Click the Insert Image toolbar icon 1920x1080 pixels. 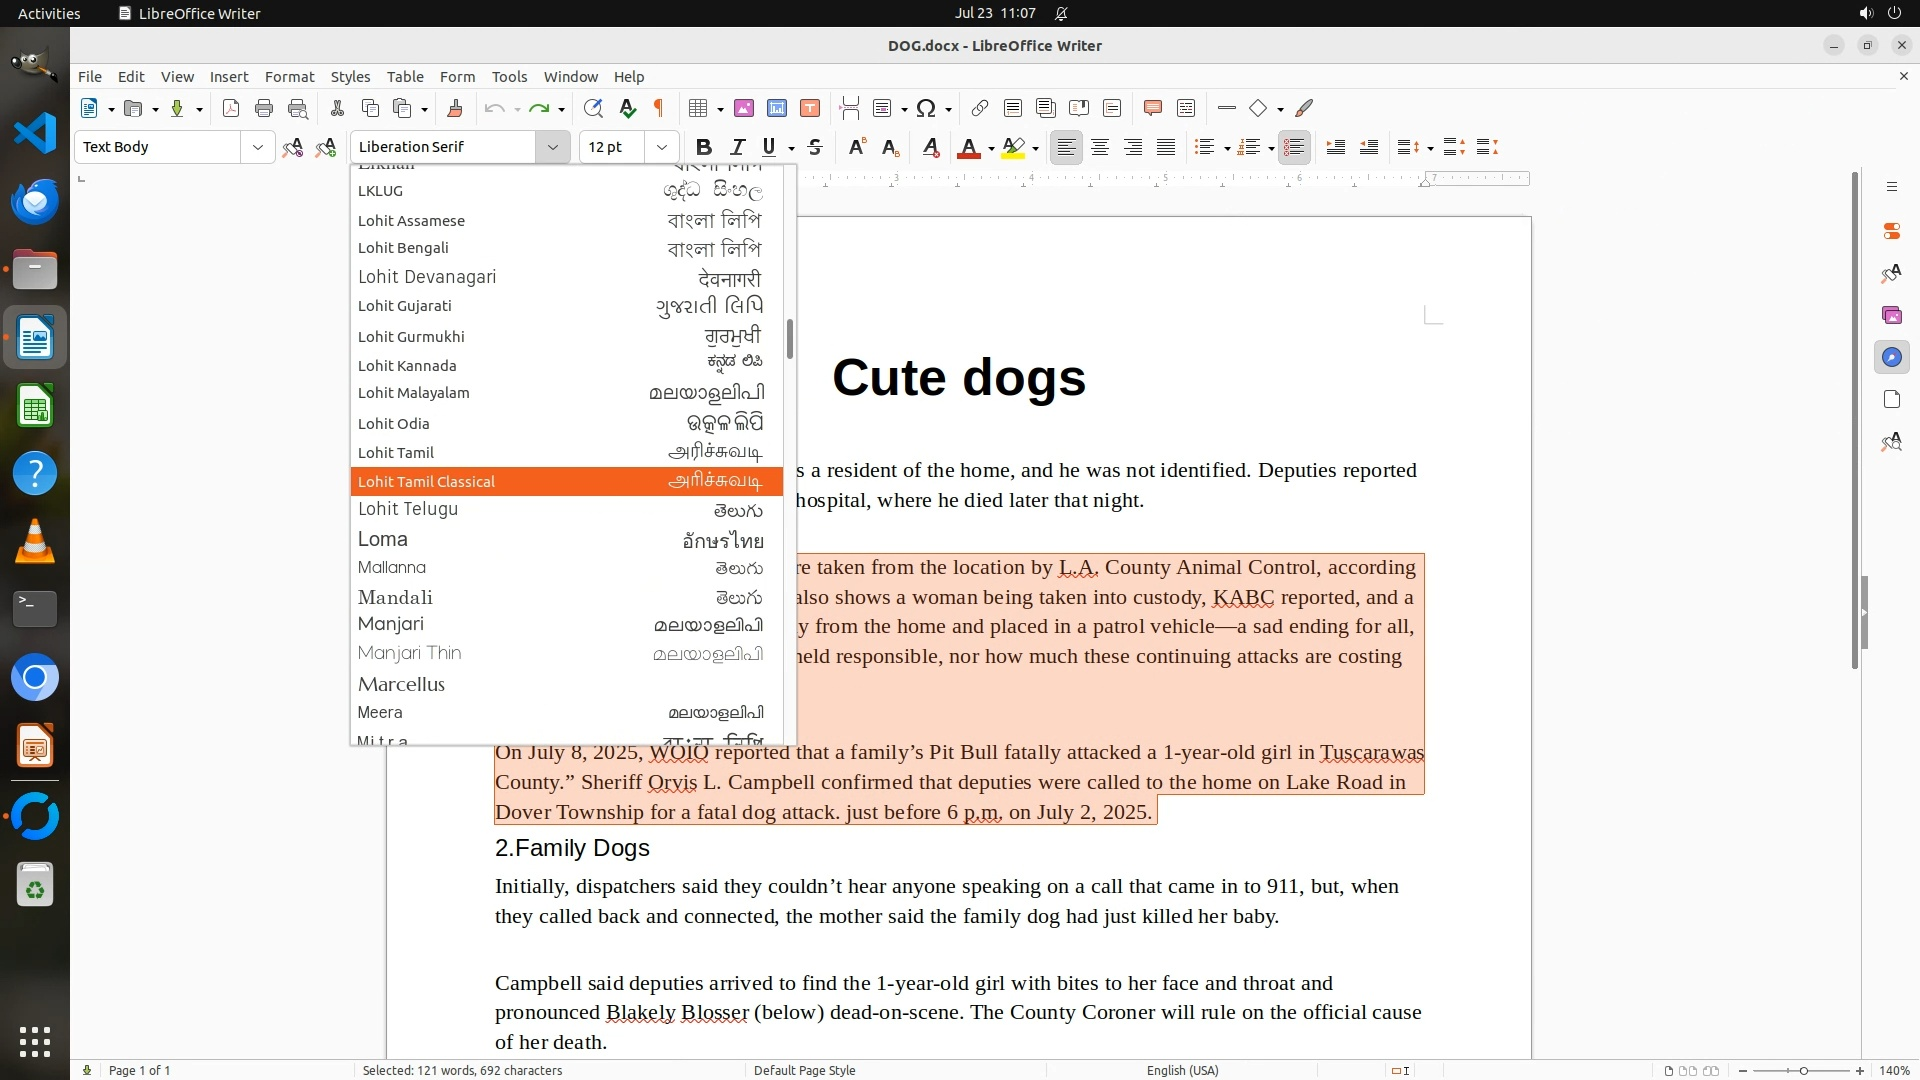(x=744, y=109)
